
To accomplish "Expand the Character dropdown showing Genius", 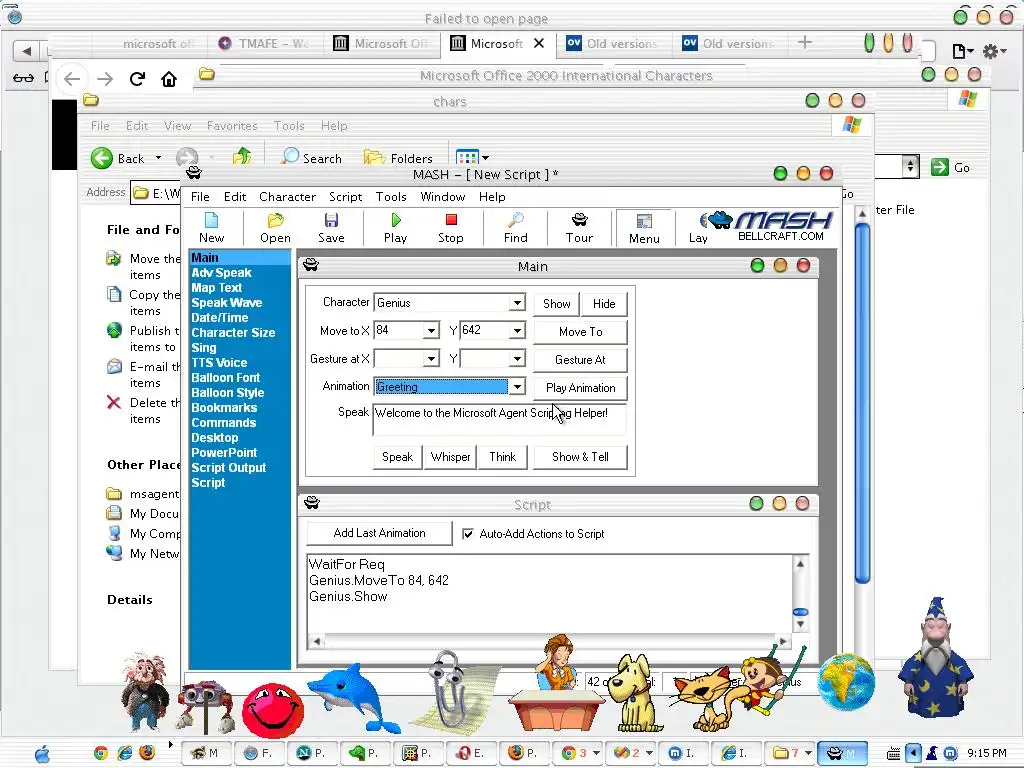I will 517,302.
